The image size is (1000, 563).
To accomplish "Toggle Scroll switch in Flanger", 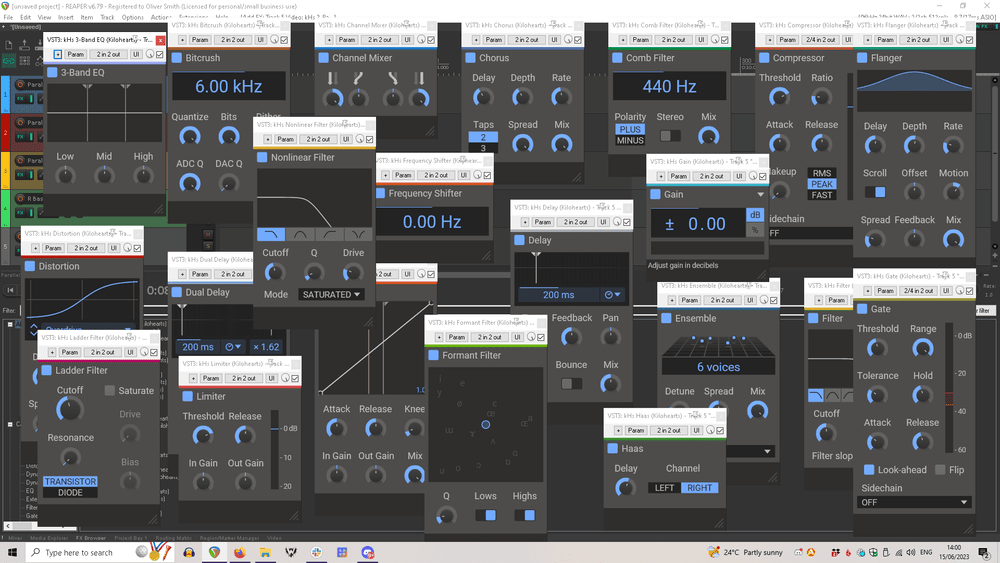I will pyautogui.click(x=875, y=192).
